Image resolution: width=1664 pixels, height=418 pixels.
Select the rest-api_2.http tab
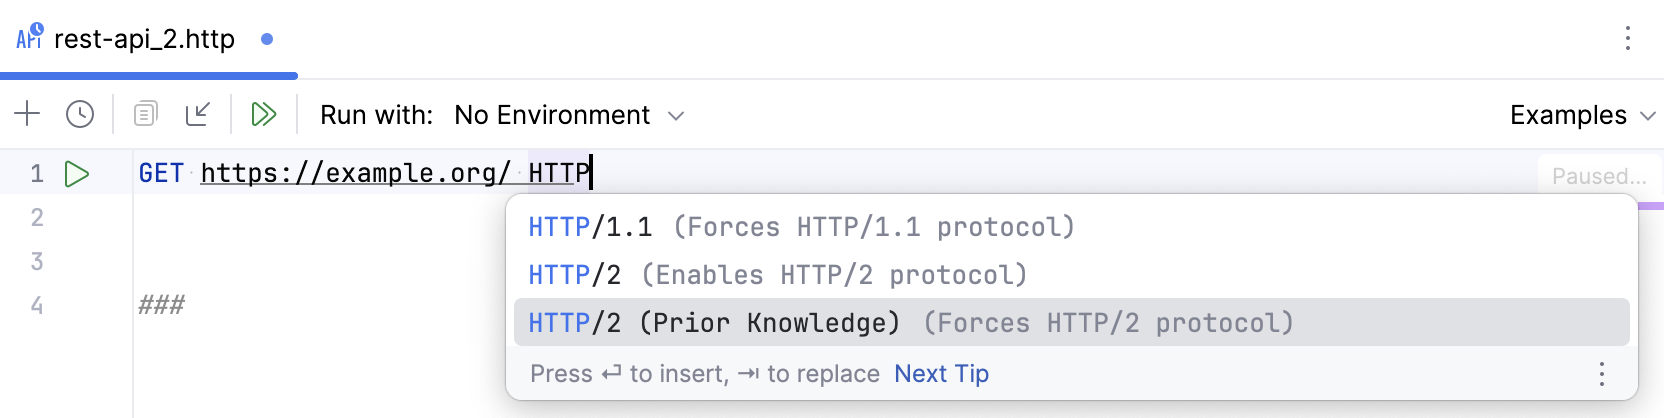[144, 39]
